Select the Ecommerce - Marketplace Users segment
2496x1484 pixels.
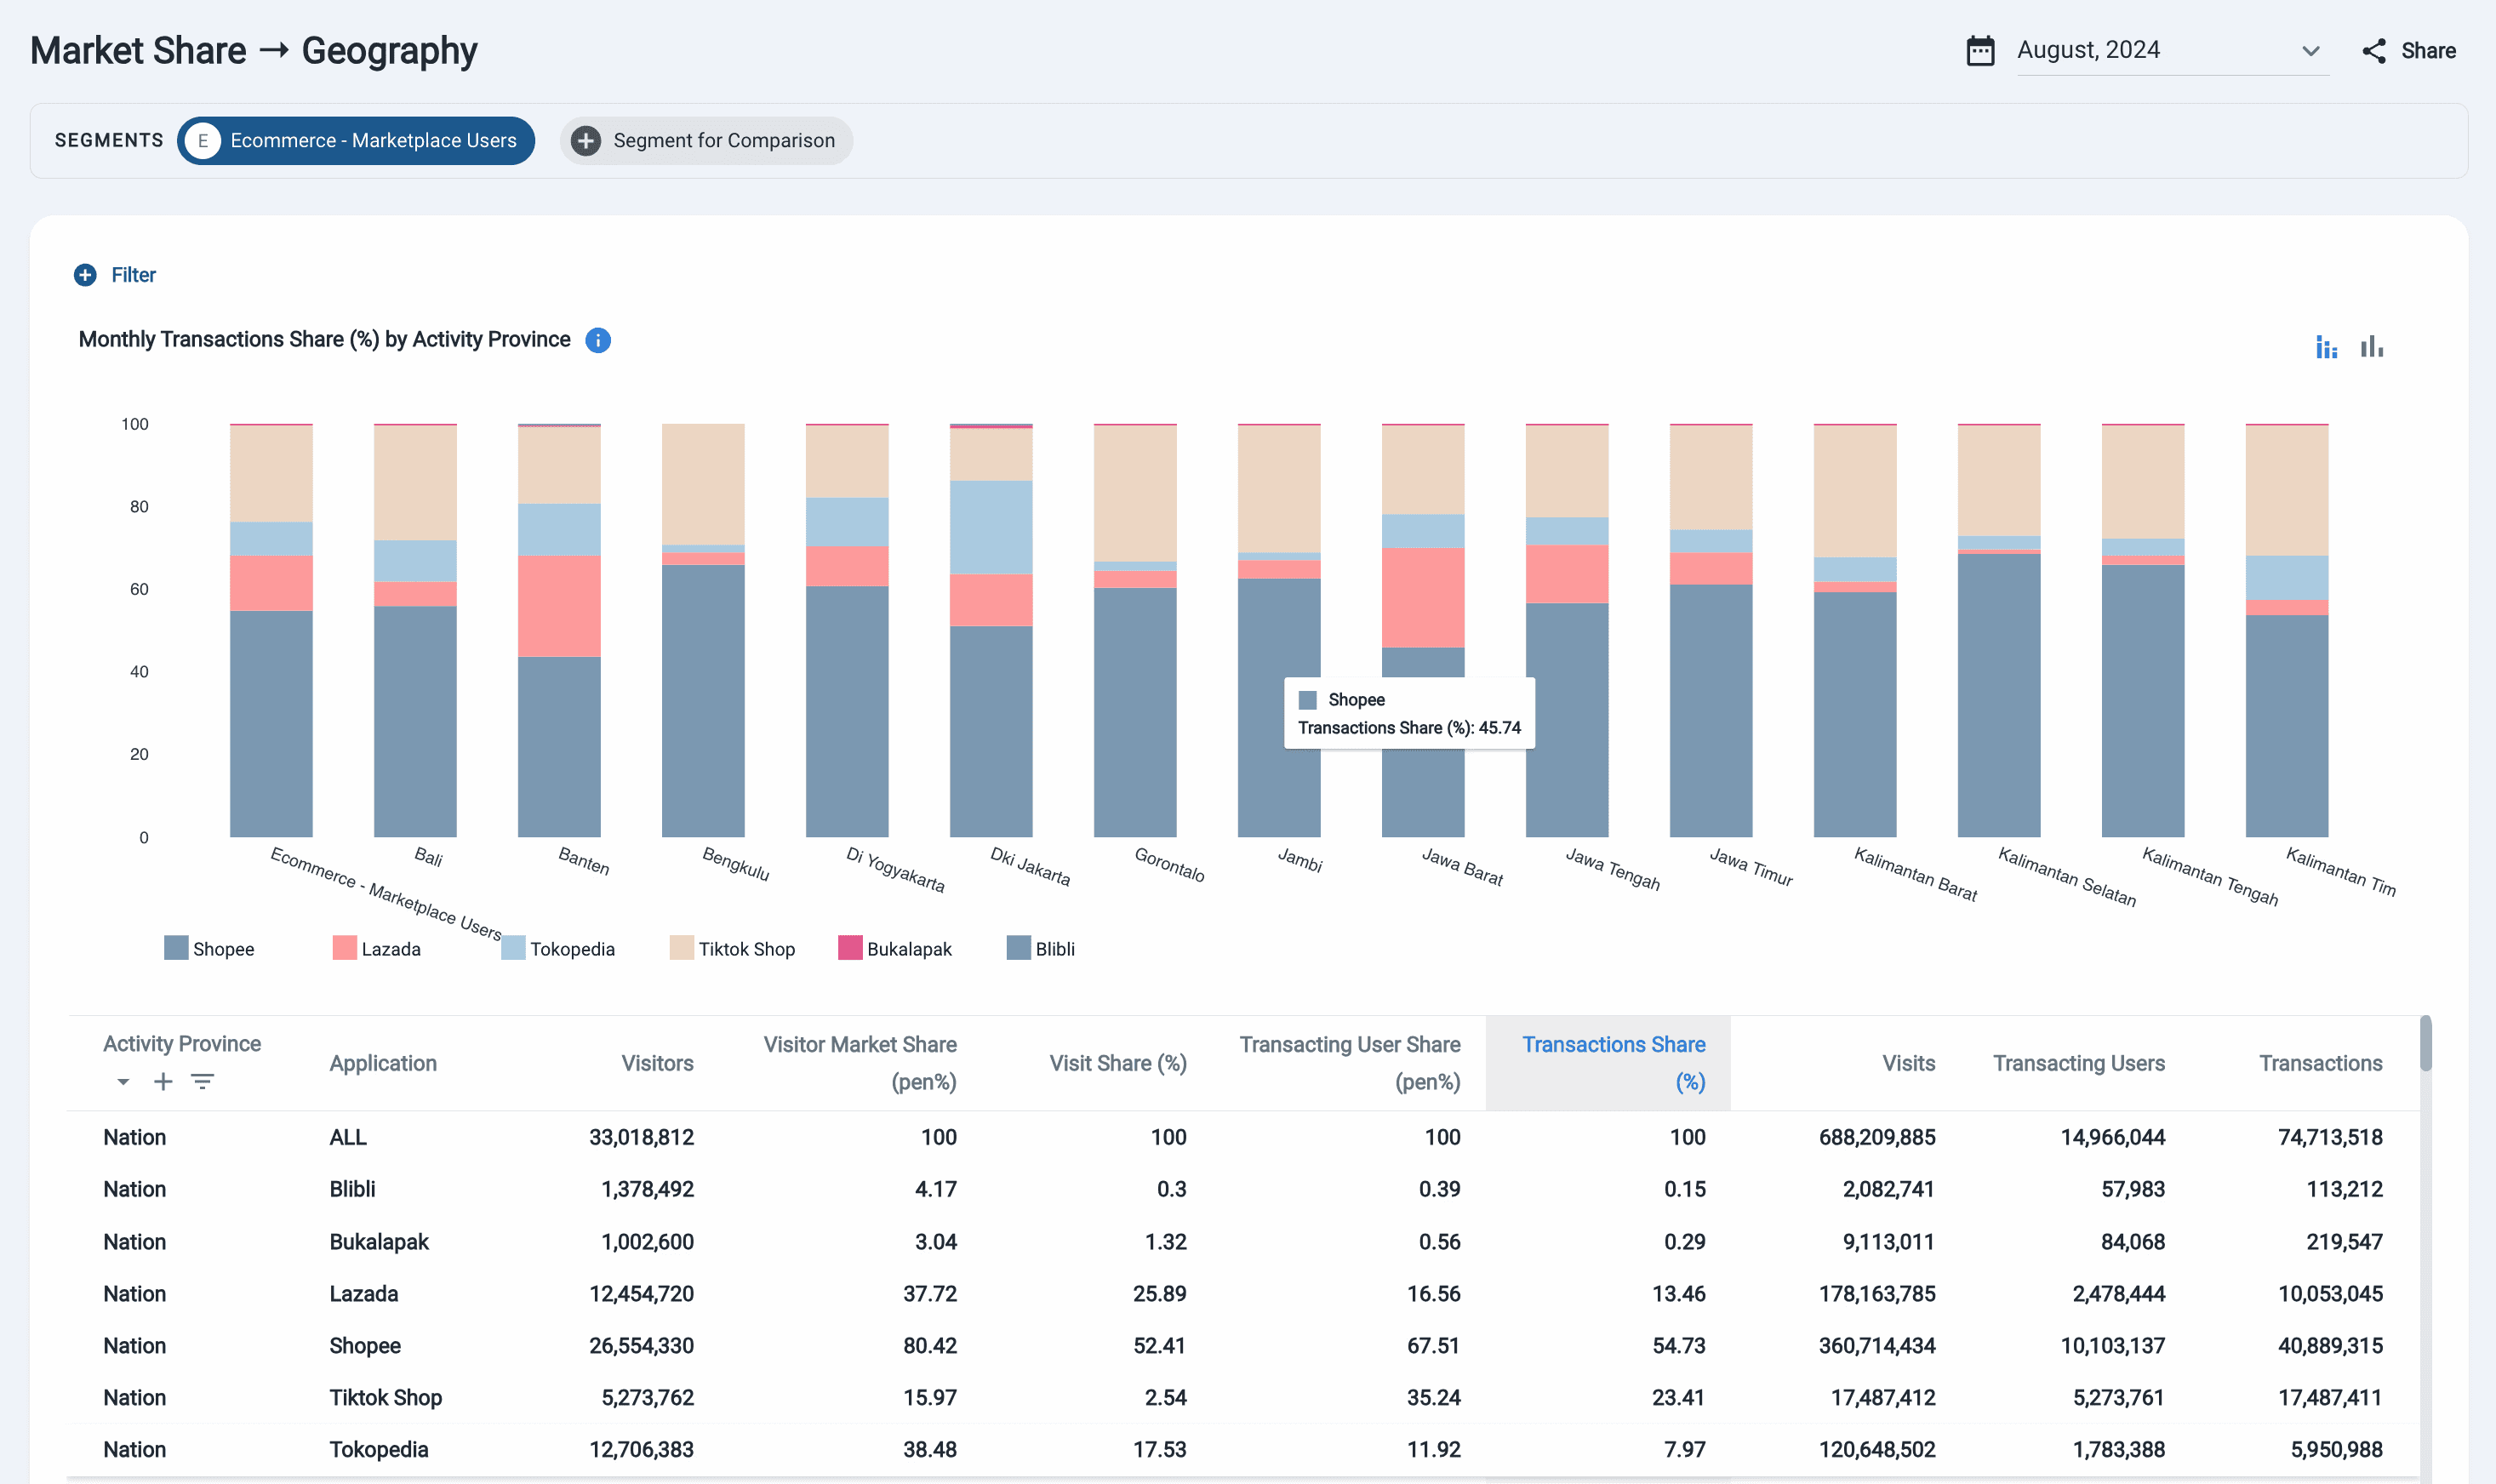356,141
